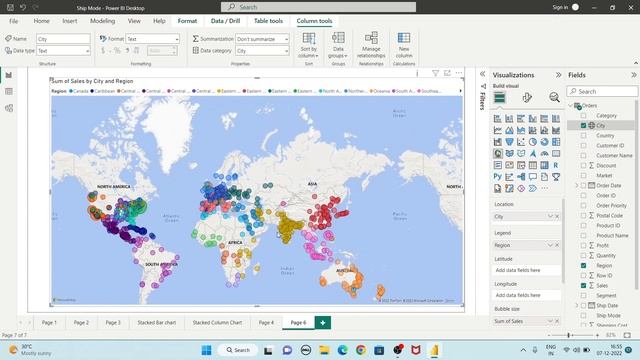Uncheck the City field checkbox
The height and width of the screenshot is (360, 640).
pyautogui.click(x=583, y=125)
